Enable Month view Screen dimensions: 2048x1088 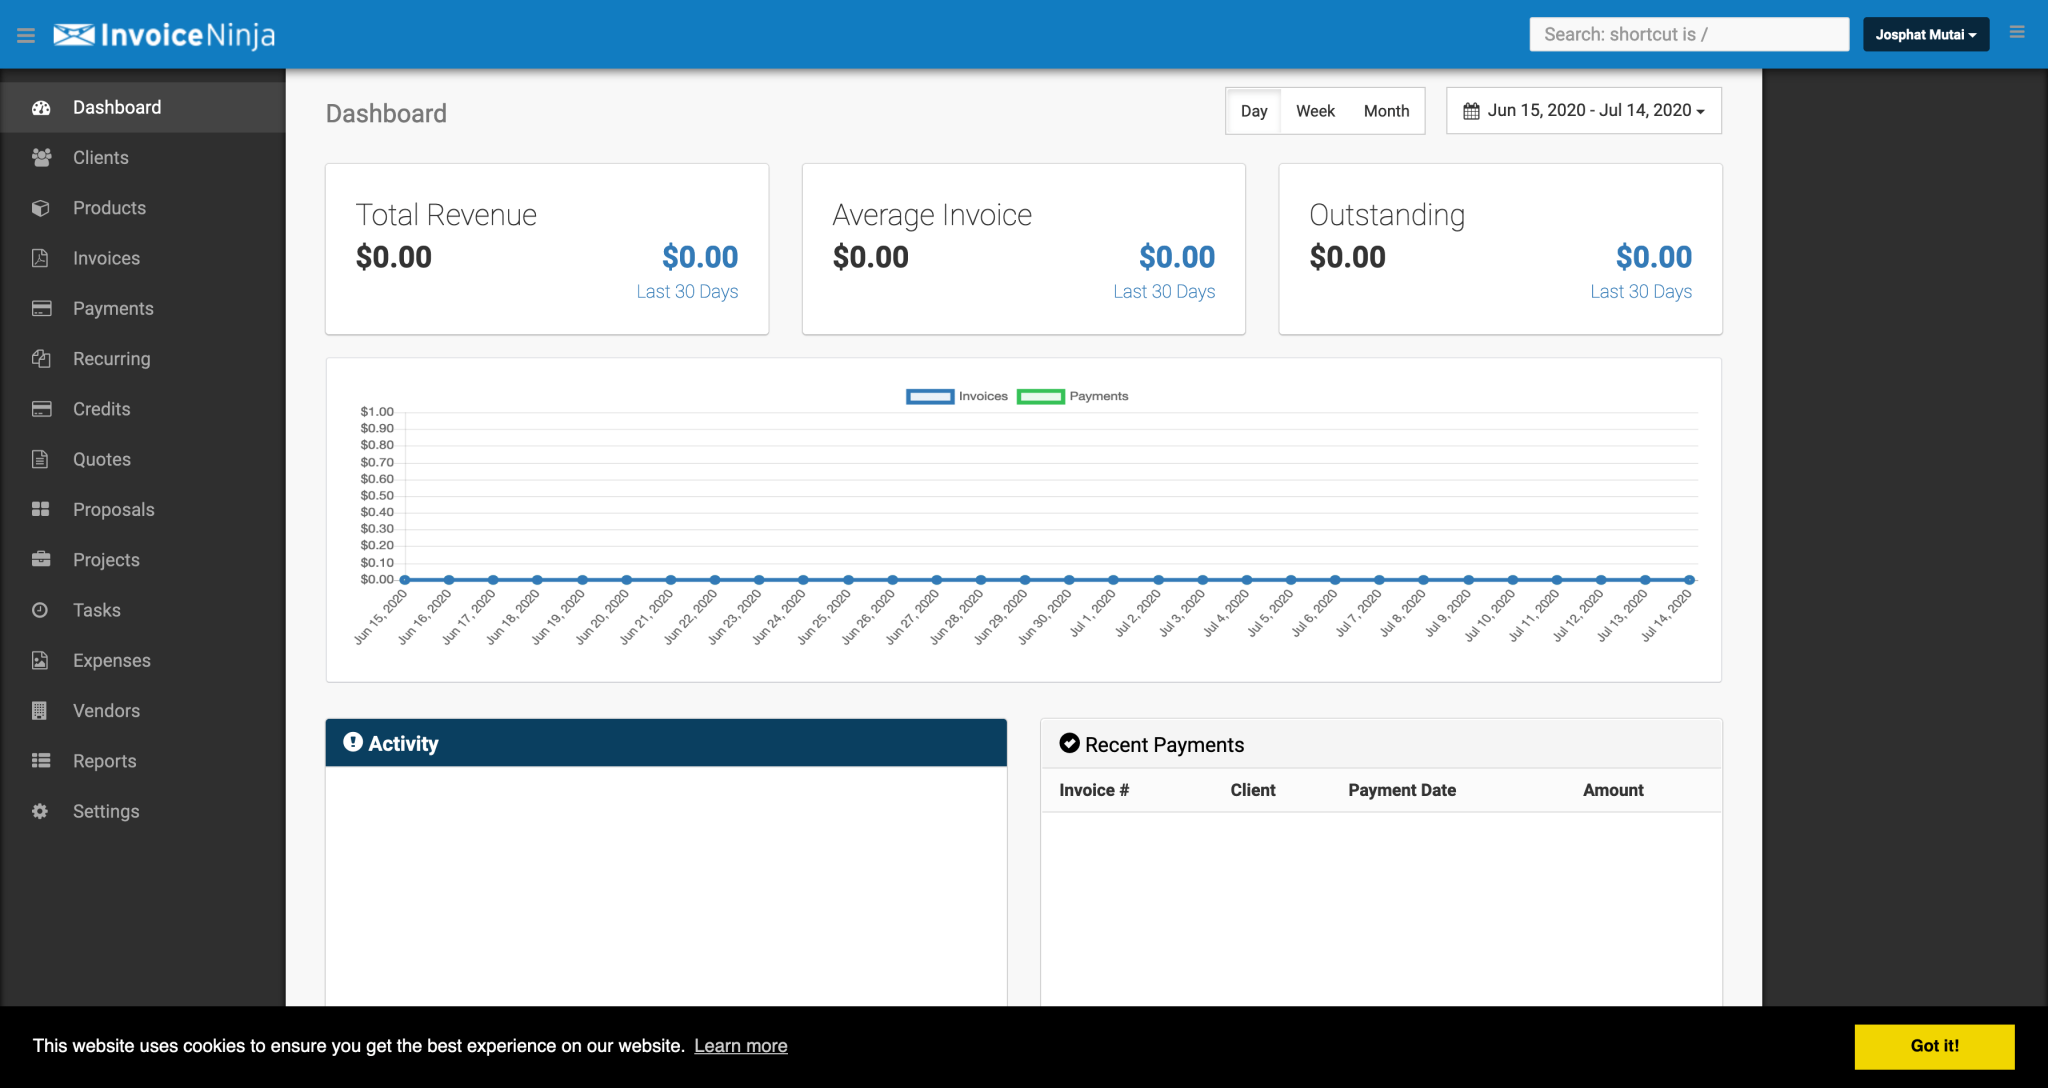coord(1386,111)
